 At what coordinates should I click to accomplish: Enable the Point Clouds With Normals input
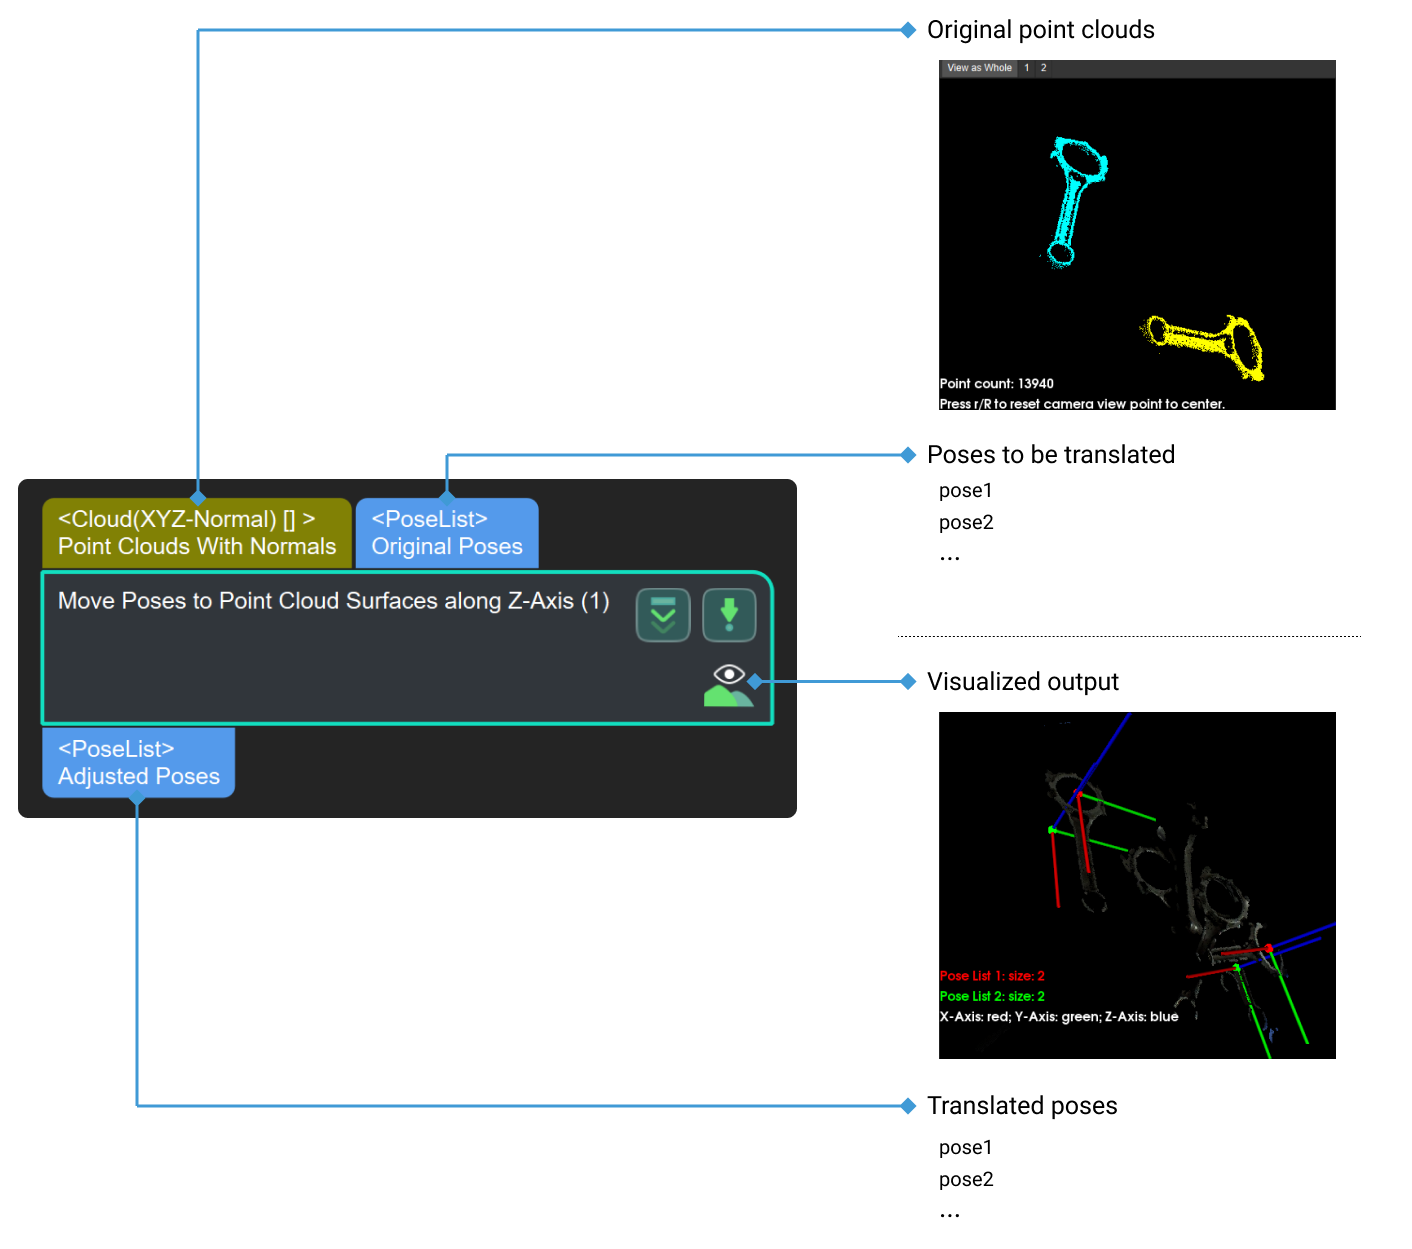(196, 532)
